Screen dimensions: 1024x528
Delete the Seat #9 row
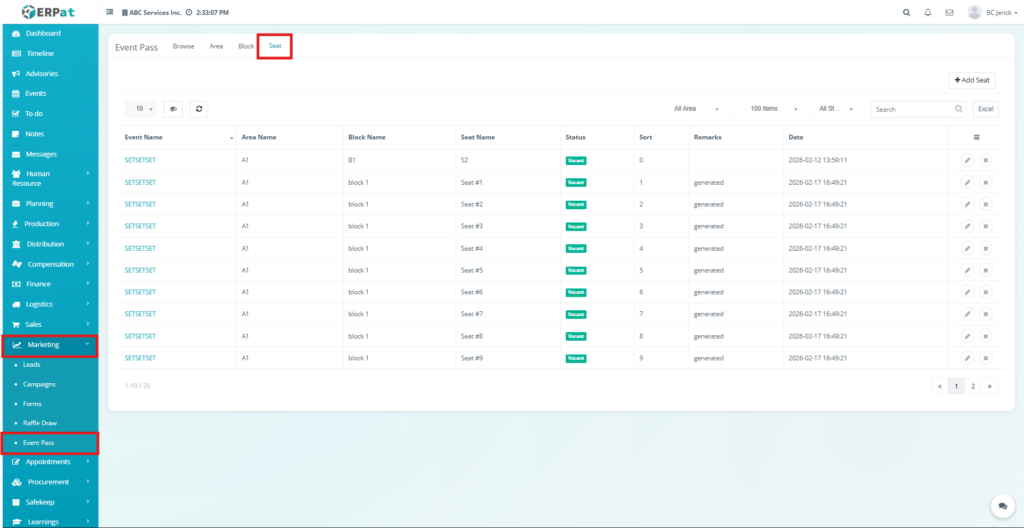pos(985,358)
